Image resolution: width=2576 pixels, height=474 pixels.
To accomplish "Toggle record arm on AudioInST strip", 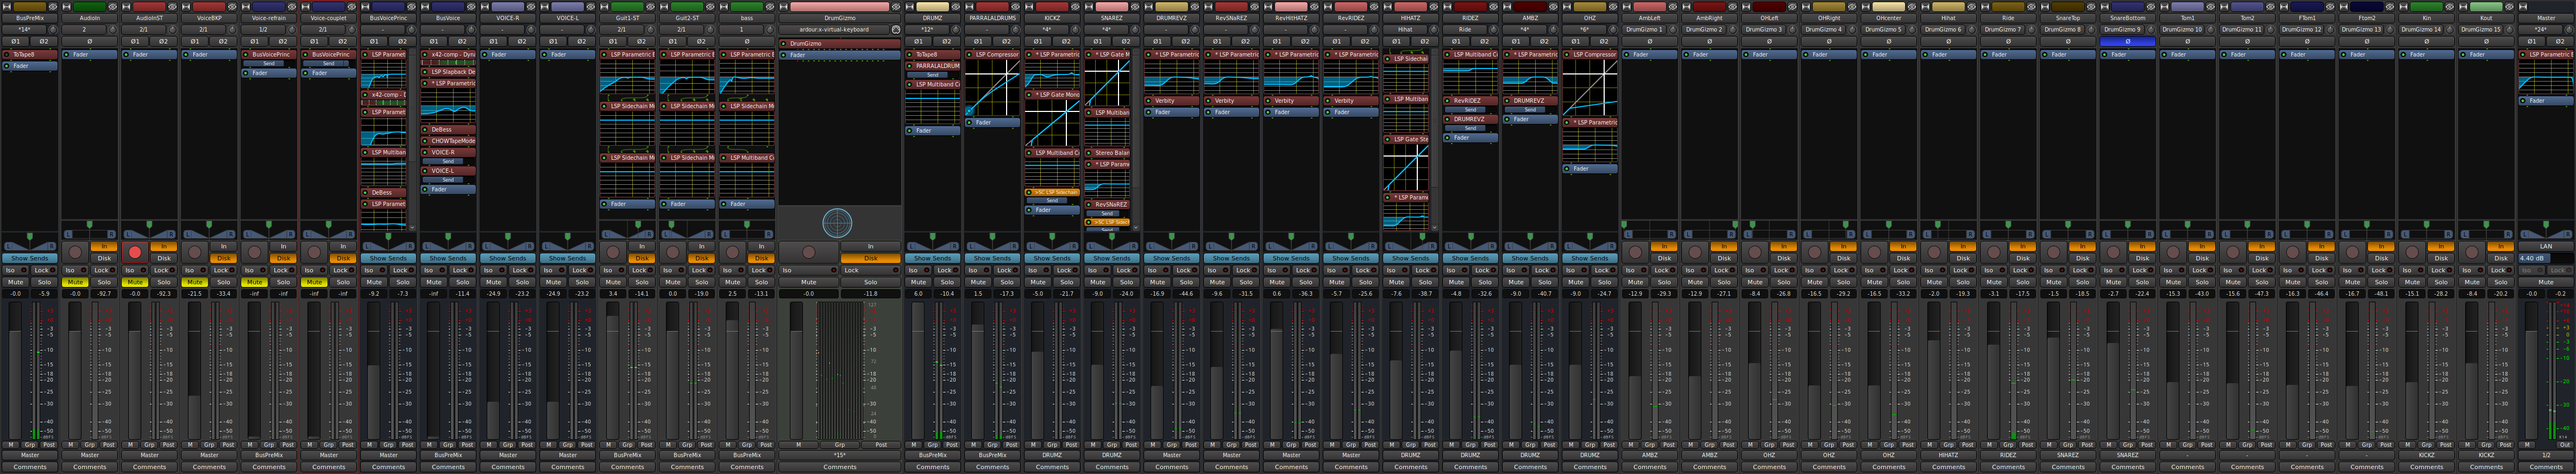I will tap(135, 252).
